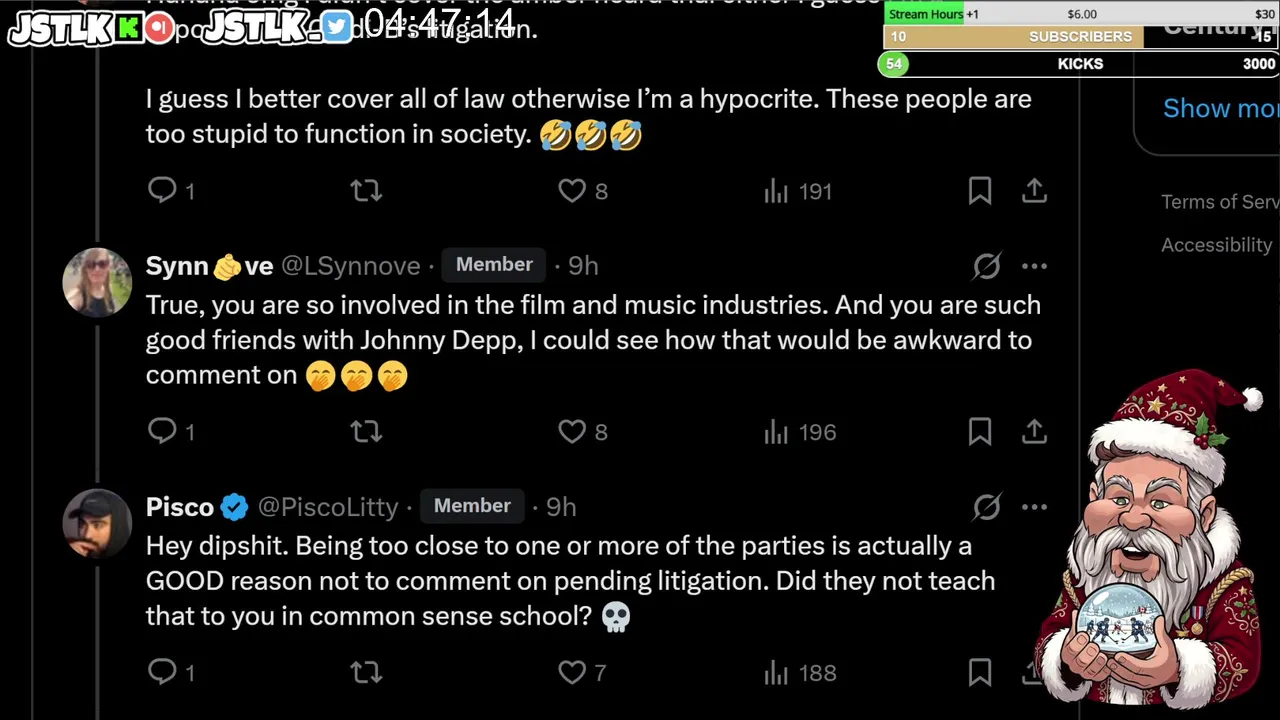The height and width of the screenshot is (720, 1280).
Task: Open more options on Synnove's tweet
Action: pos(1034,266)
